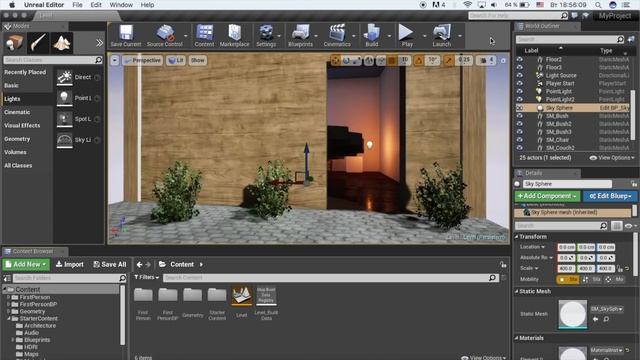This screenshot has width=640, height=360.
Task: Click the Build toolbar icon
Action: pyautogui.click(x=372, y=36)
